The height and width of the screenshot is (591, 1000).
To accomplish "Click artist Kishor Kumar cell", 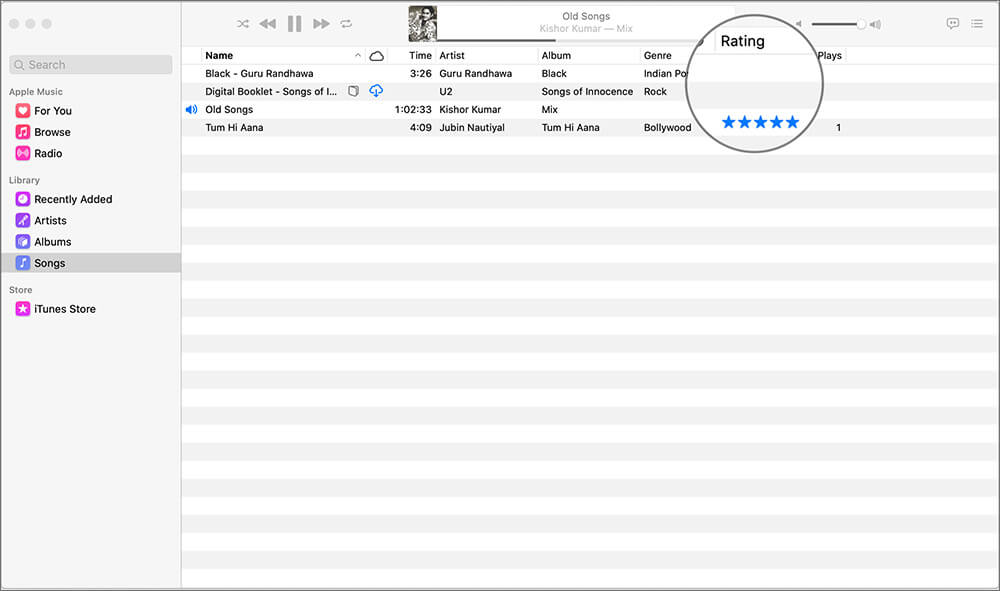I will (470, 109).
